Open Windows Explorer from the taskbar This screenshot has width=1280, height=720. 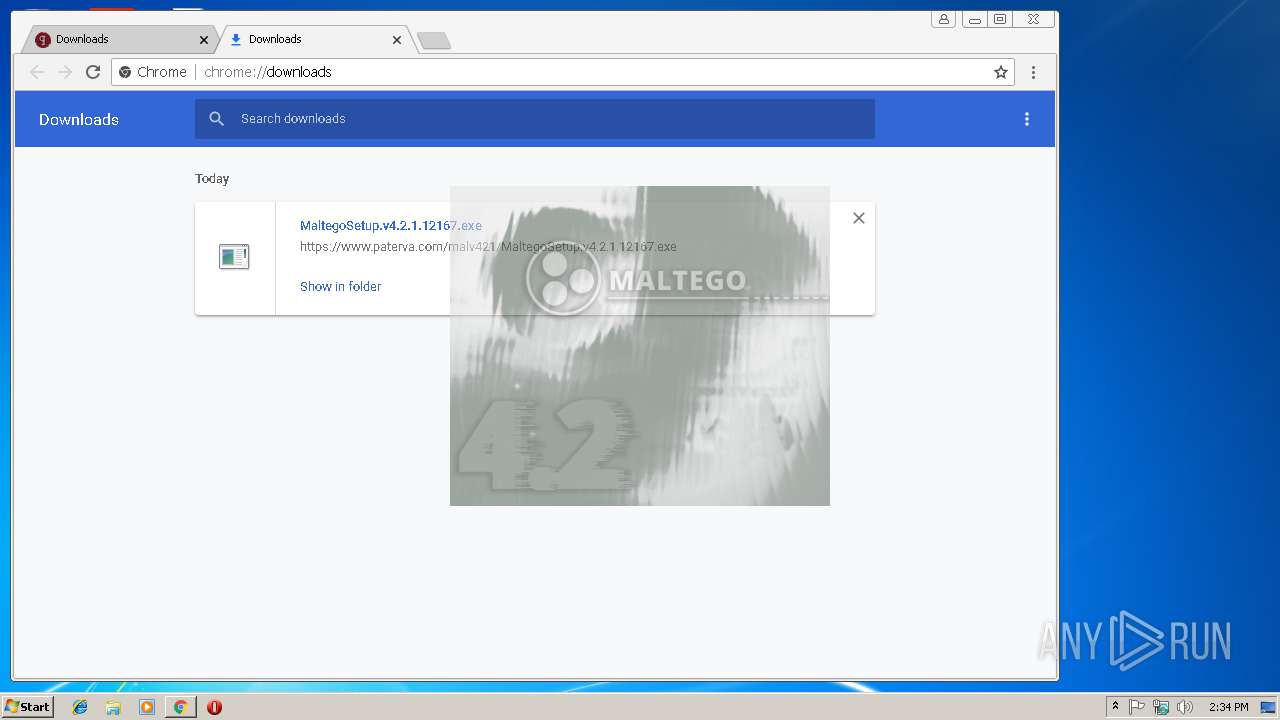tap(113, 707)
